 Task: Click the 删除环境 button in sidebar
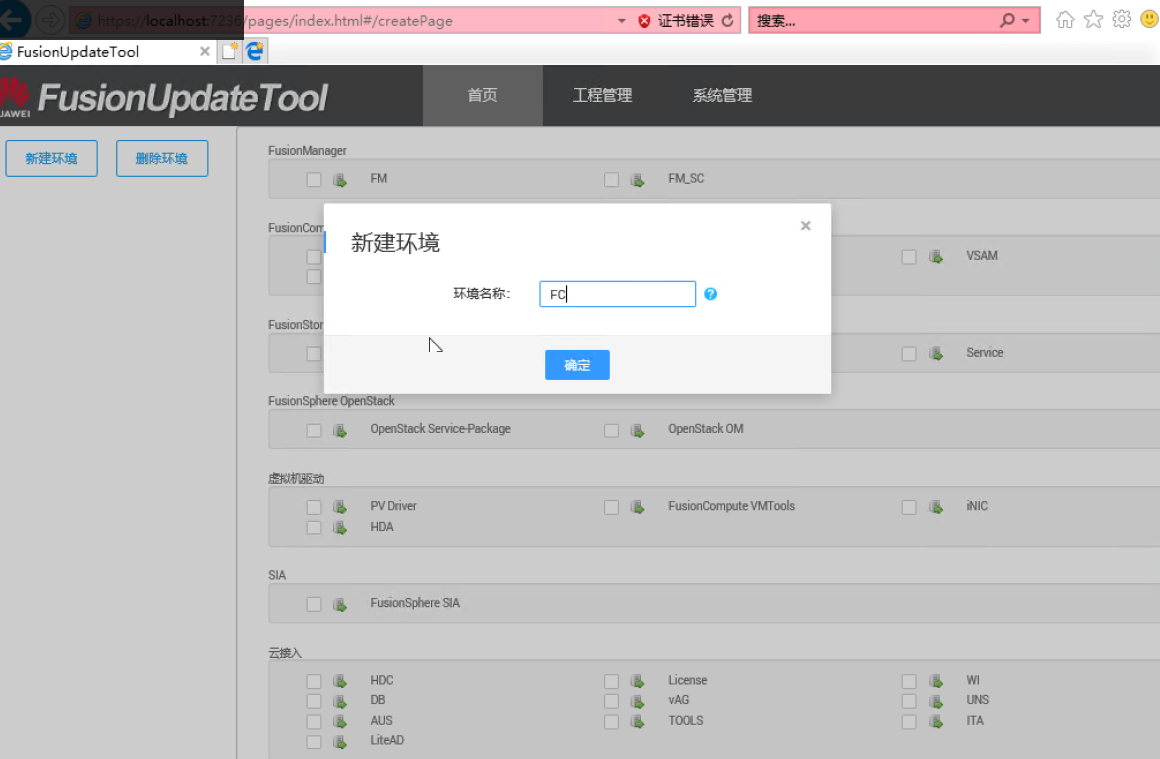[162, 158]
